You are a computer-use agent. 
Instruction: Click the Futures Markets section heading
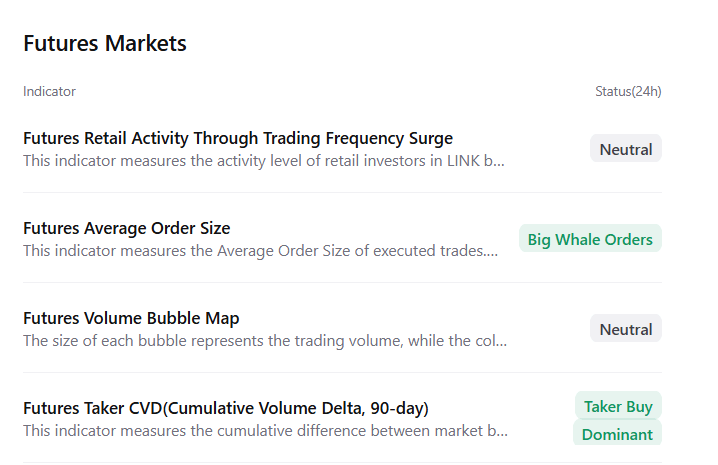click(105, 44)
